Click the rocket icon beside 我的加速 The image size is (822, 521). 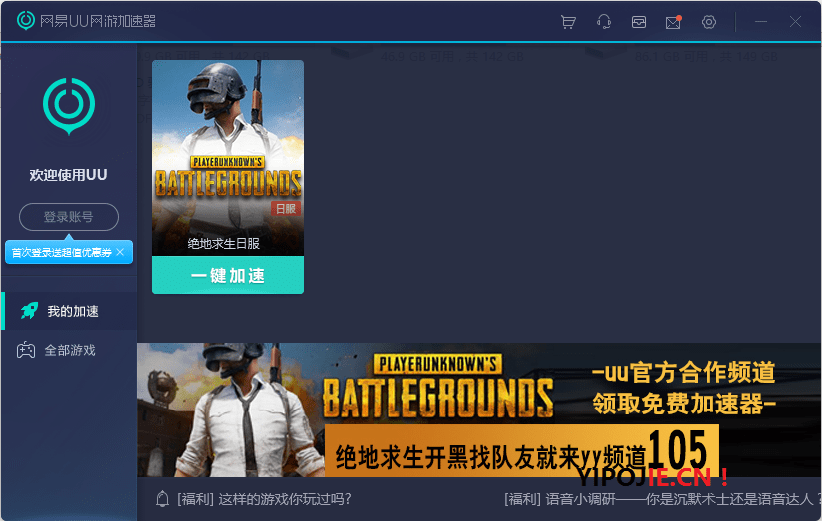29,311
